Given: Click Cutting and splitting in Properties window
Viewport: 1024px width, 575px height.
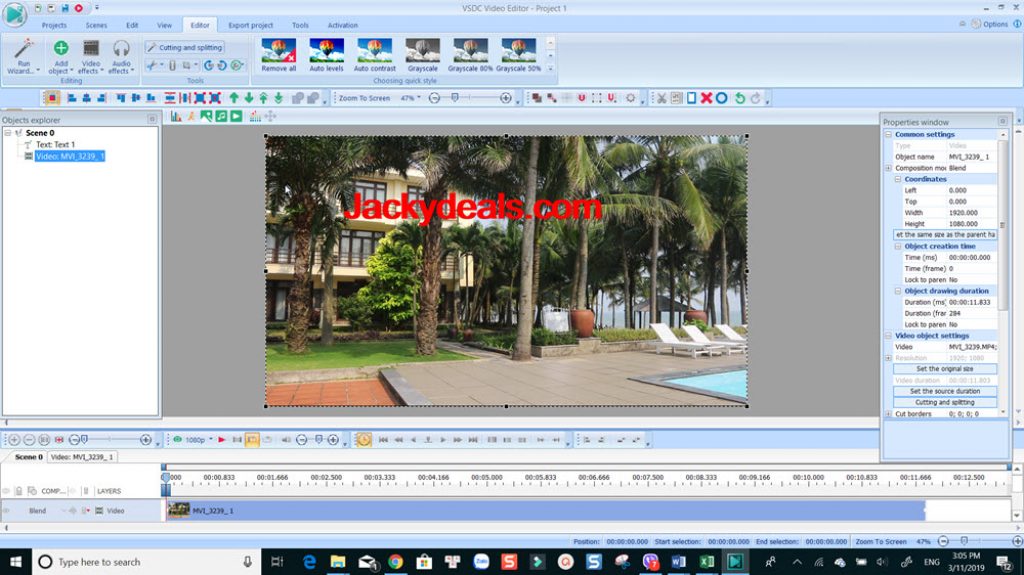Looking at the screenshot, I should [944, 402].
